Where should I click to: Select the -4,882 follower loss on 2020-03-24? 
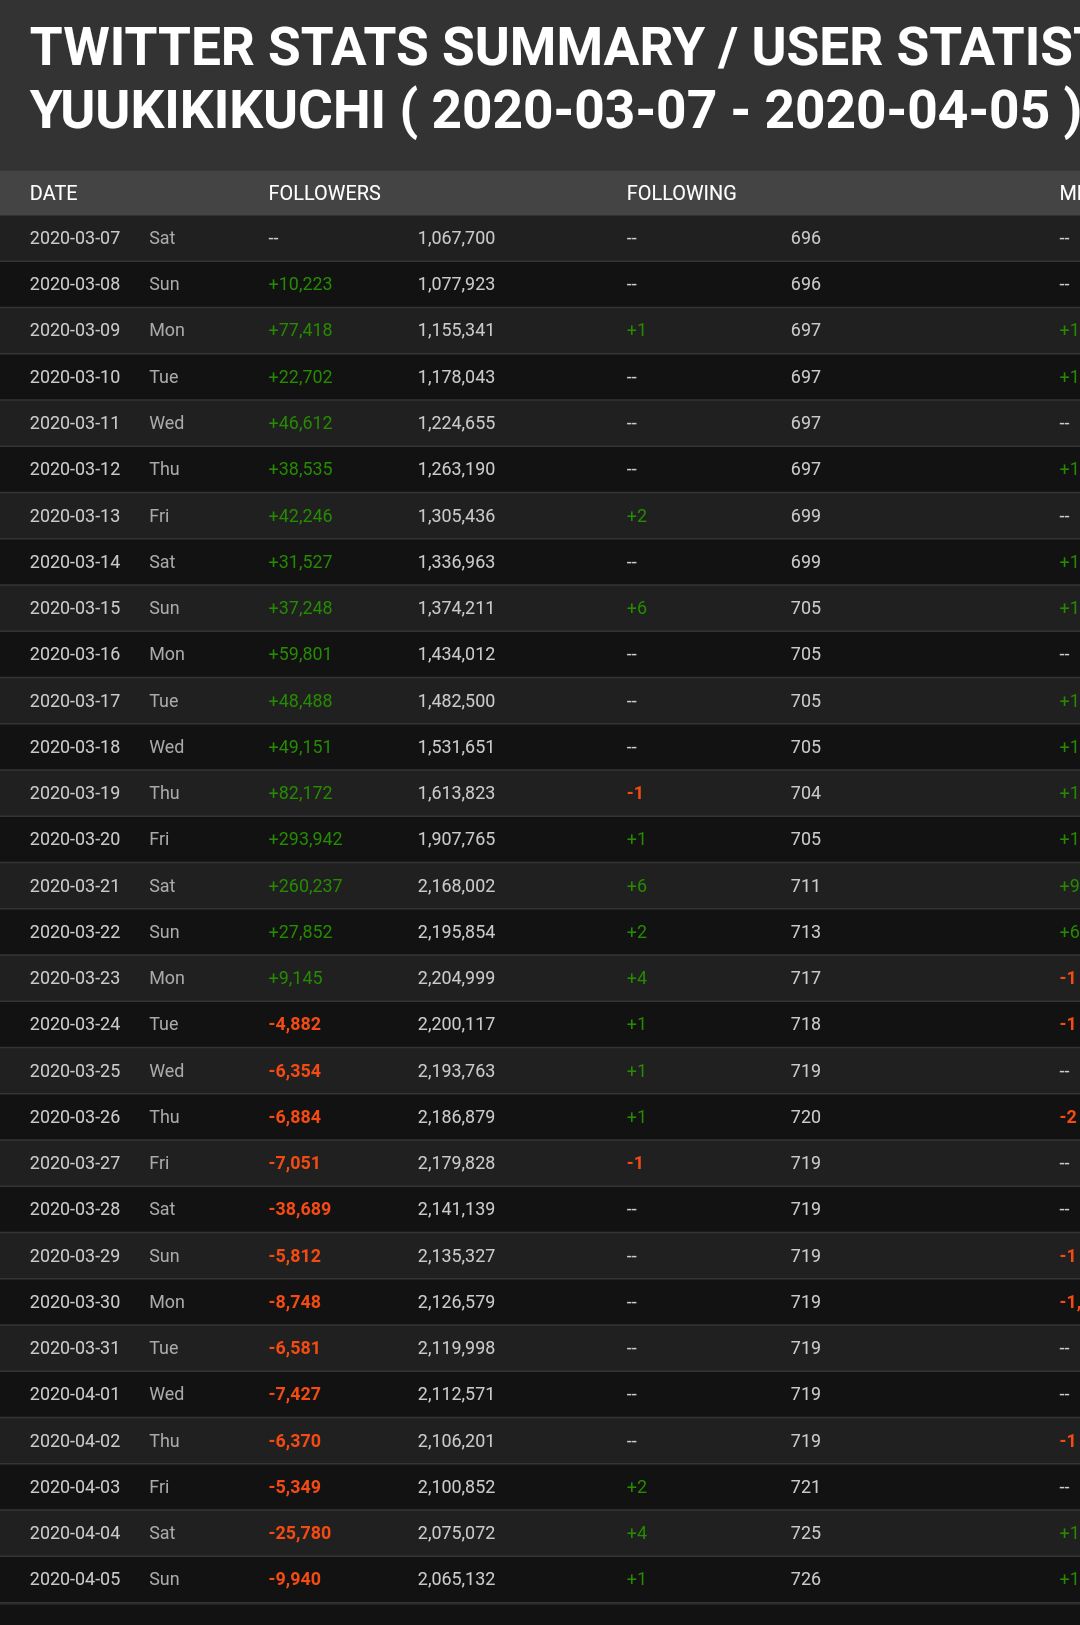(295, 1024)
